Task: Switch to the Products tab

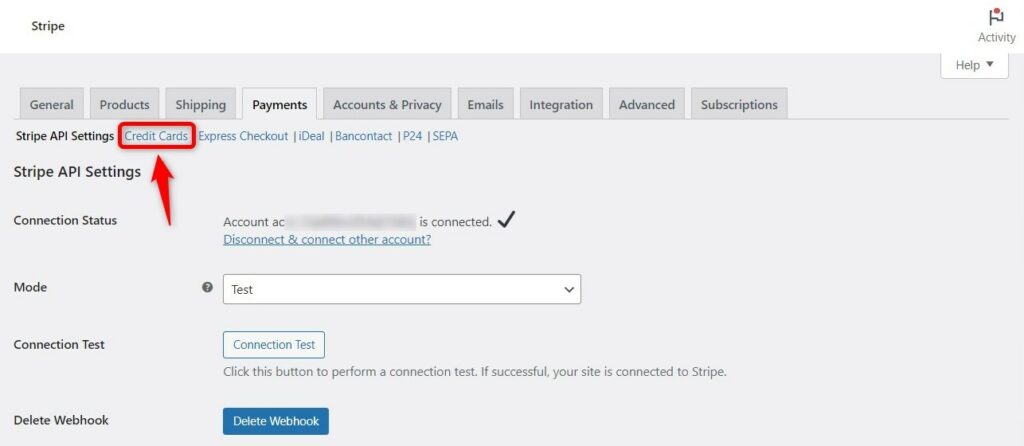Action: click(124, 104)
